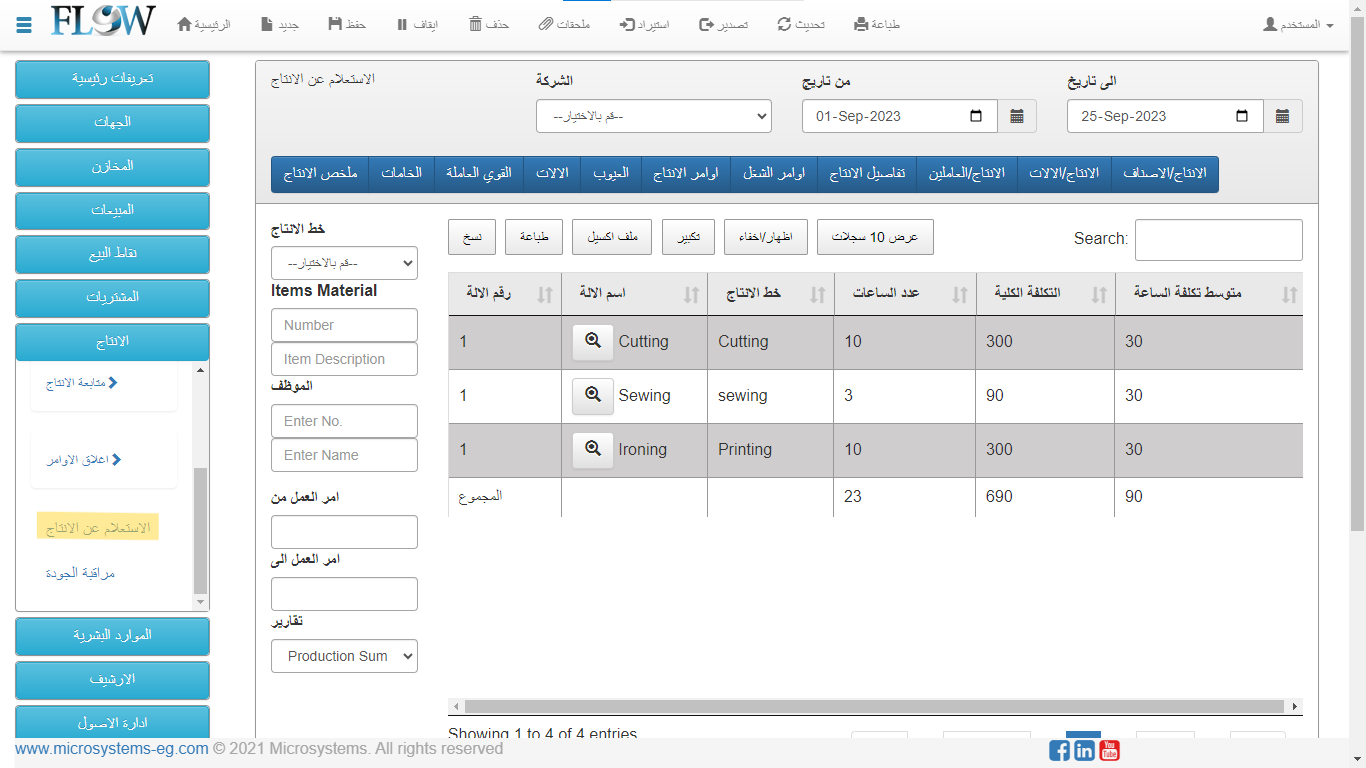The height and width of the screenshot is (768, 1366).
Task: Click the table's horizontal scrollbar
Action: click(x=874, y=706)
